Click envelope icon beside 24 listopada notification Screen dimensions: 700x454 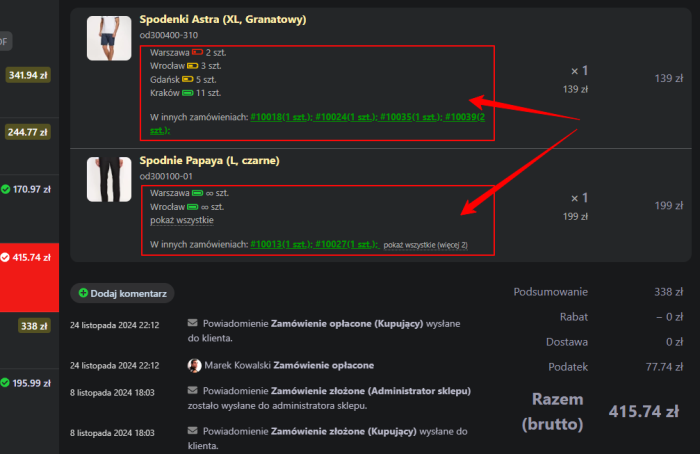point(193,323)
